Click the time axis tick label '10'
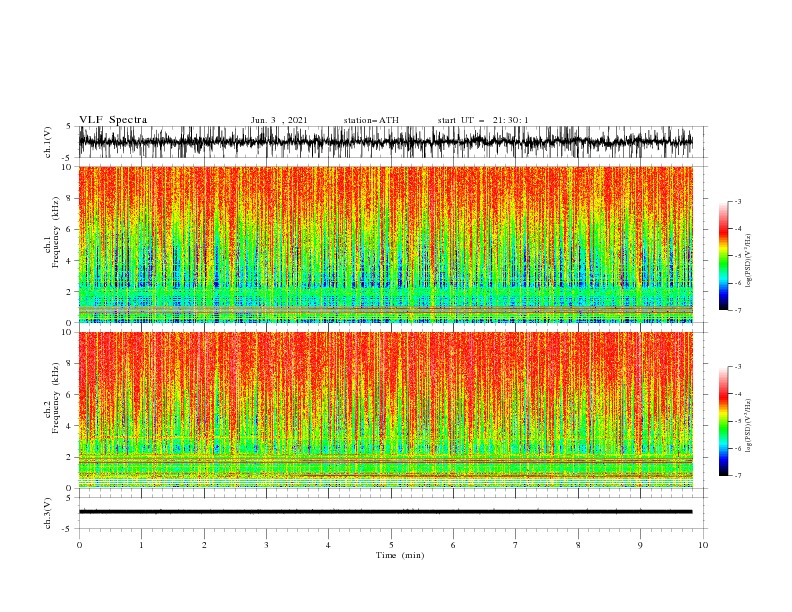 [703, 545]
